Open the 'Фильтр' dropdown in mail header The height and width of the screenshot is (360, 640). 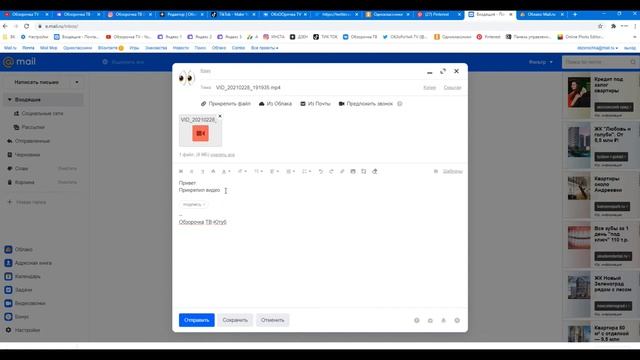tap(541, 62)
